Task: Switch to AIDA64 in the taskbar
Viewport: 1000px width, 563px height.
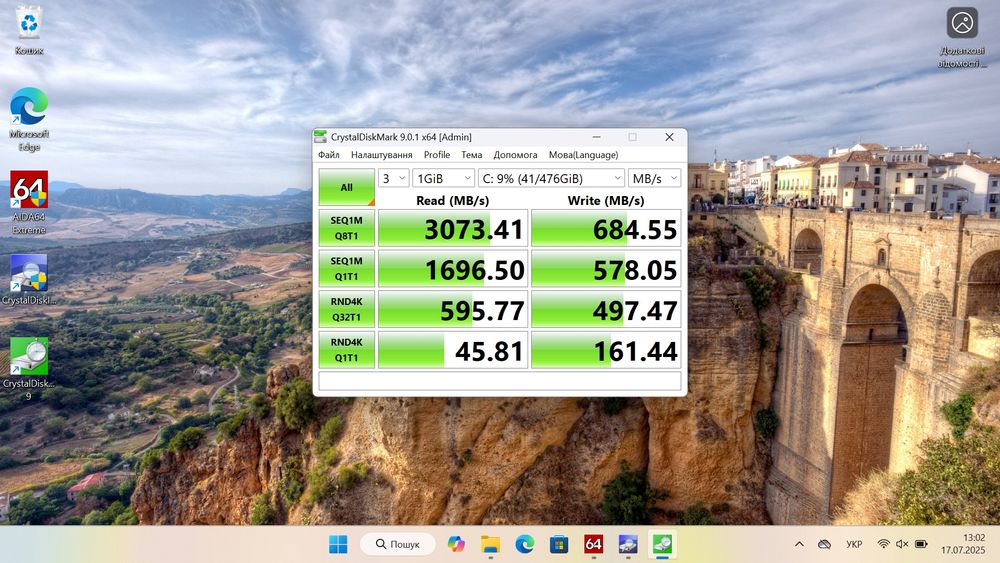Action: coord(593,544)
